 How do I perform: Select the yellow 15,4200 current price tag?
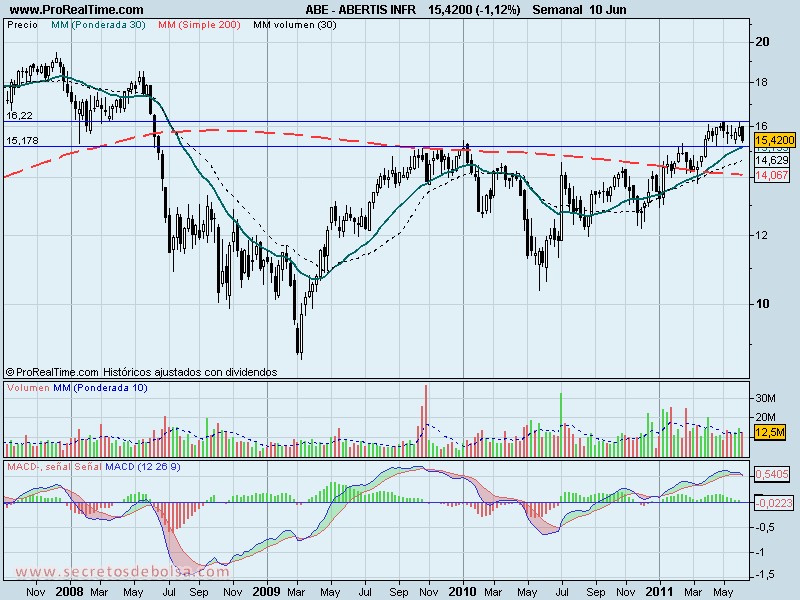tap(774, 140)
